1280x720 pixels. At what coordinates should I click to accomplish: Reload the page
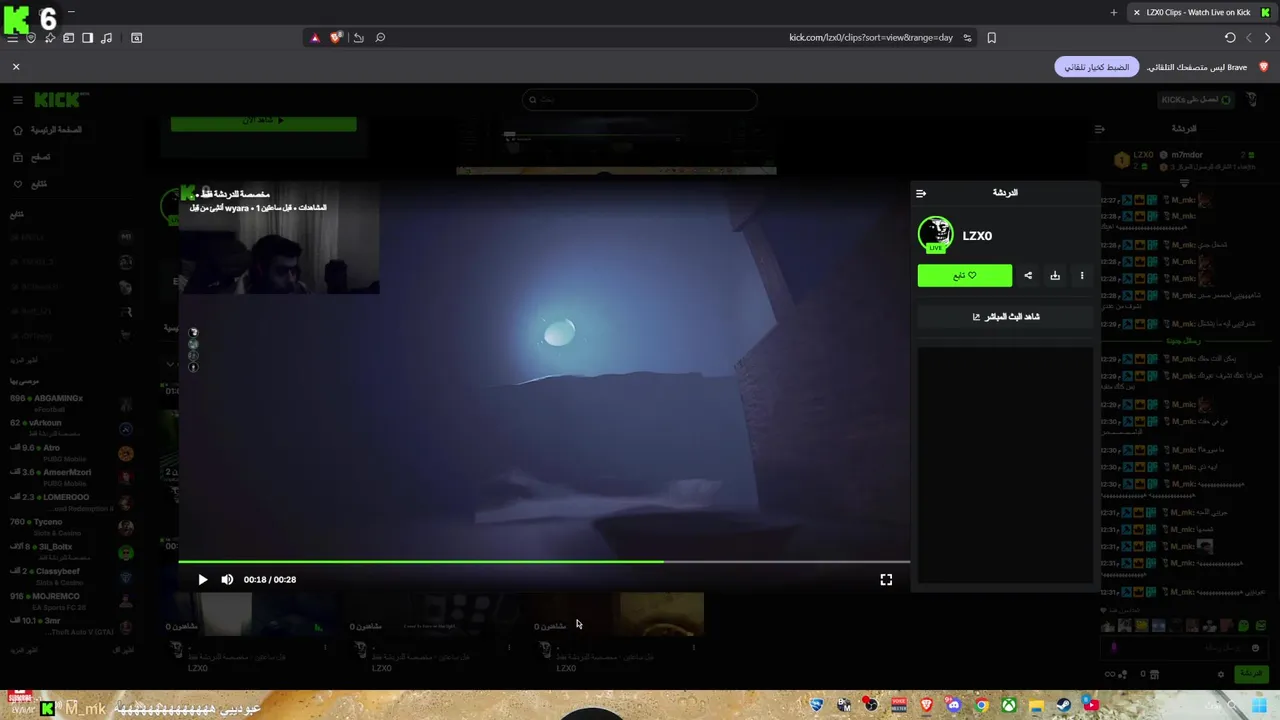tap(1230, 38)
